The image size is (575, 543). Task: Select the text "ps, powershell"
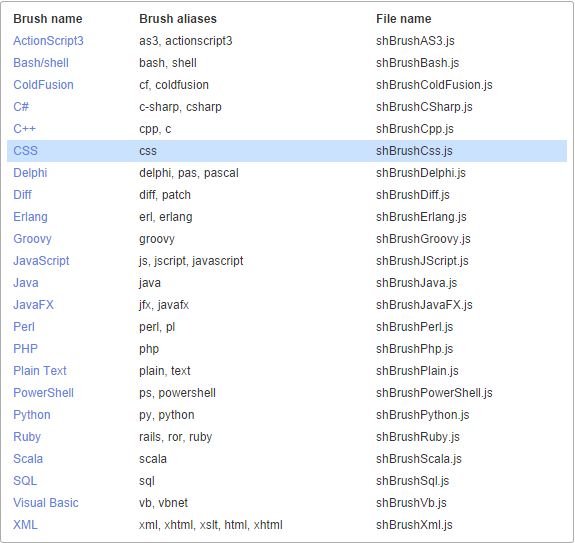(177, 393)
